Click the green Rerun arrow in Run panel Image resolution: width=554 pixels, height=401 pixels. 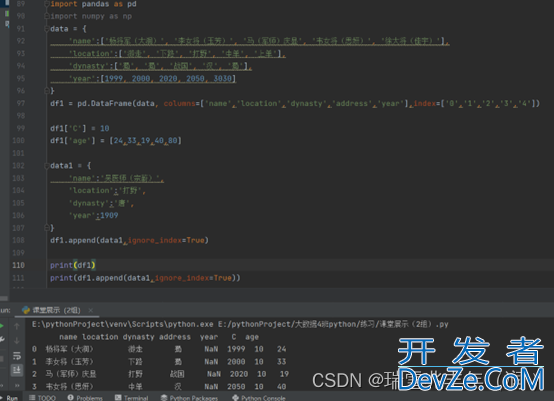pyautogui.click(x=1, y=326)
